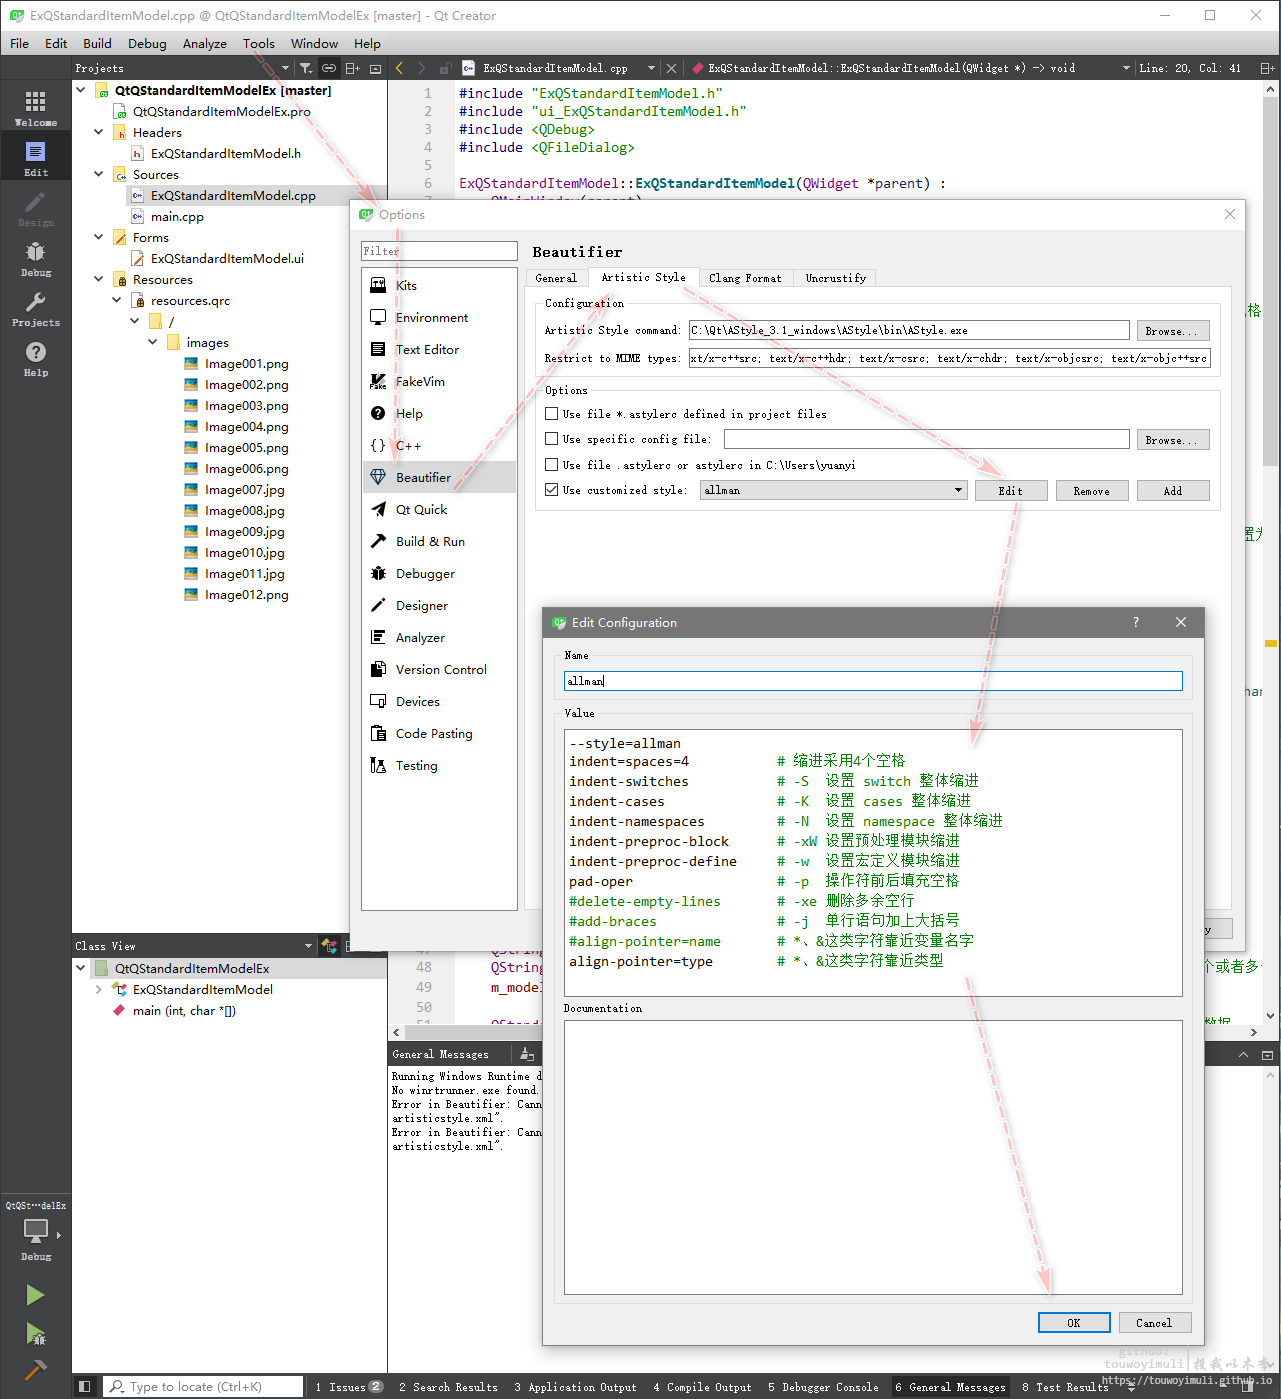
Task: Click Type to locate search box
Action: click(x=204, y=1386)
